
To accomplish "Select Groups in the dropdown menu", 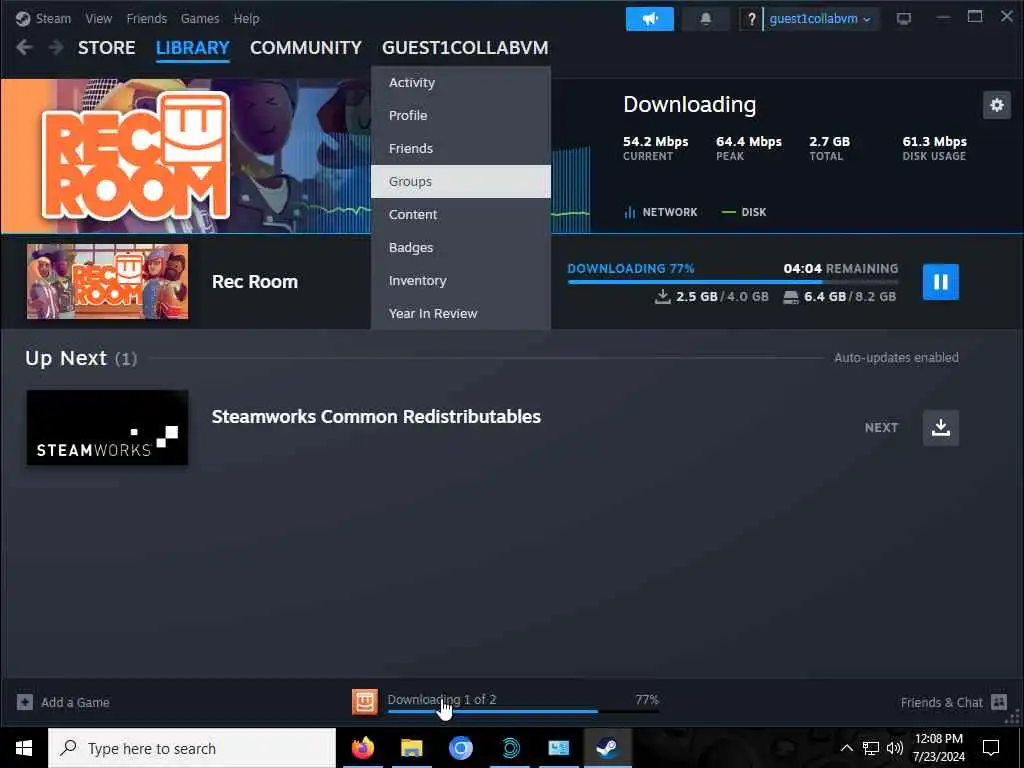I will 461,182.
